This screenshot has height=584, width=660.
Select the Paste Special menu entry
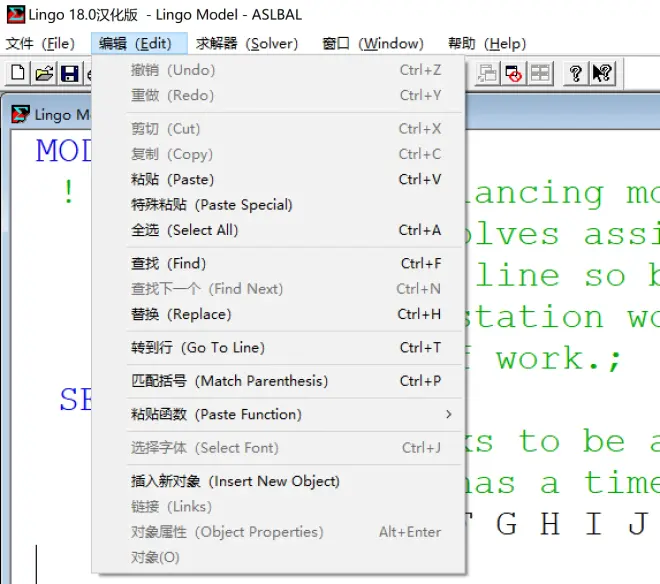click(212, 205)
